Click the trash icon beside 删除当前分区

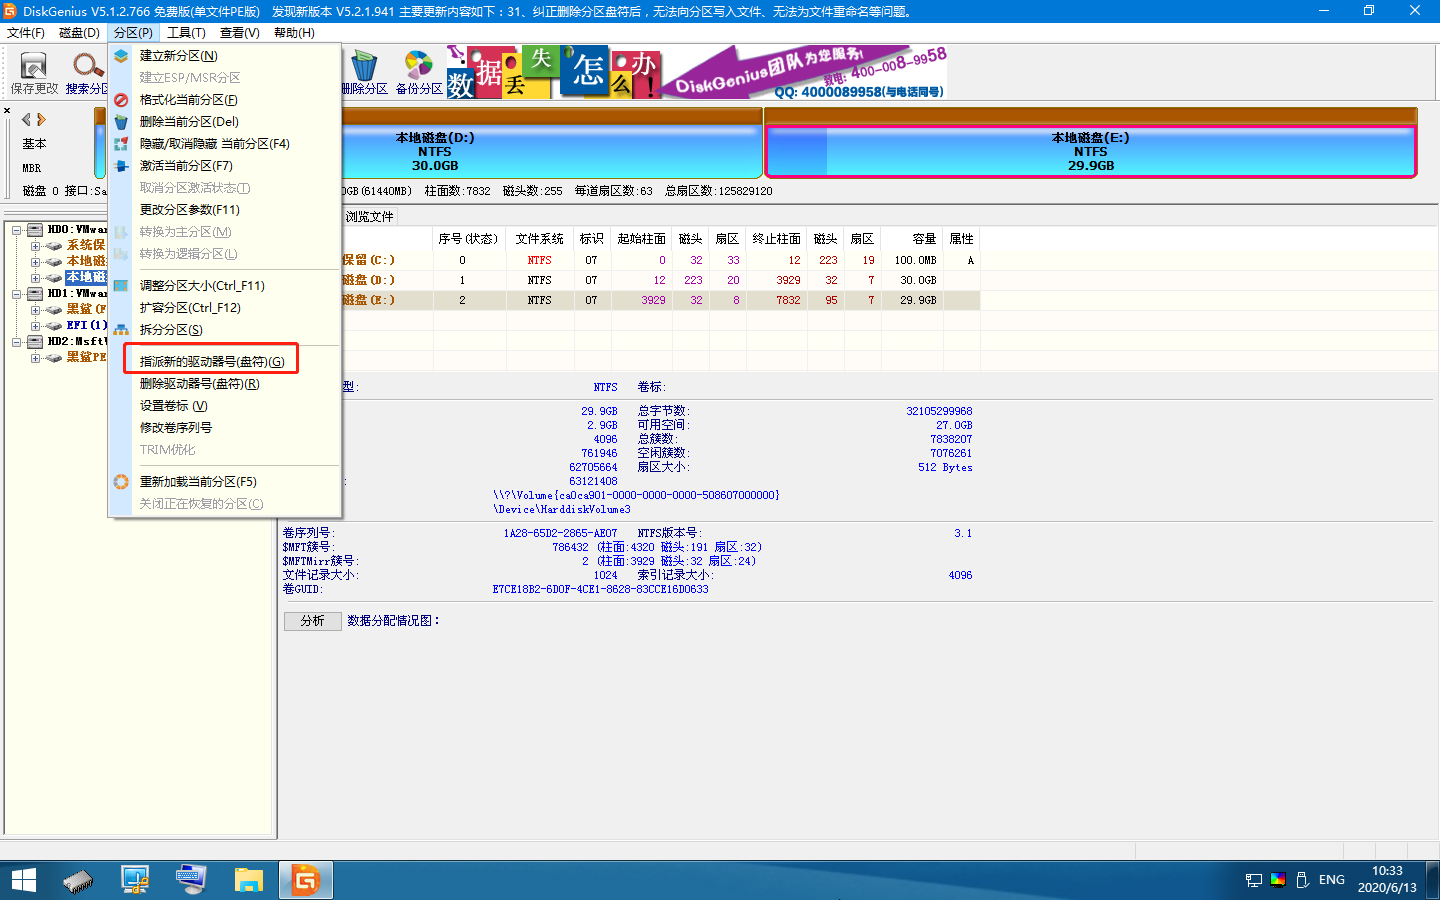[121, 122]
